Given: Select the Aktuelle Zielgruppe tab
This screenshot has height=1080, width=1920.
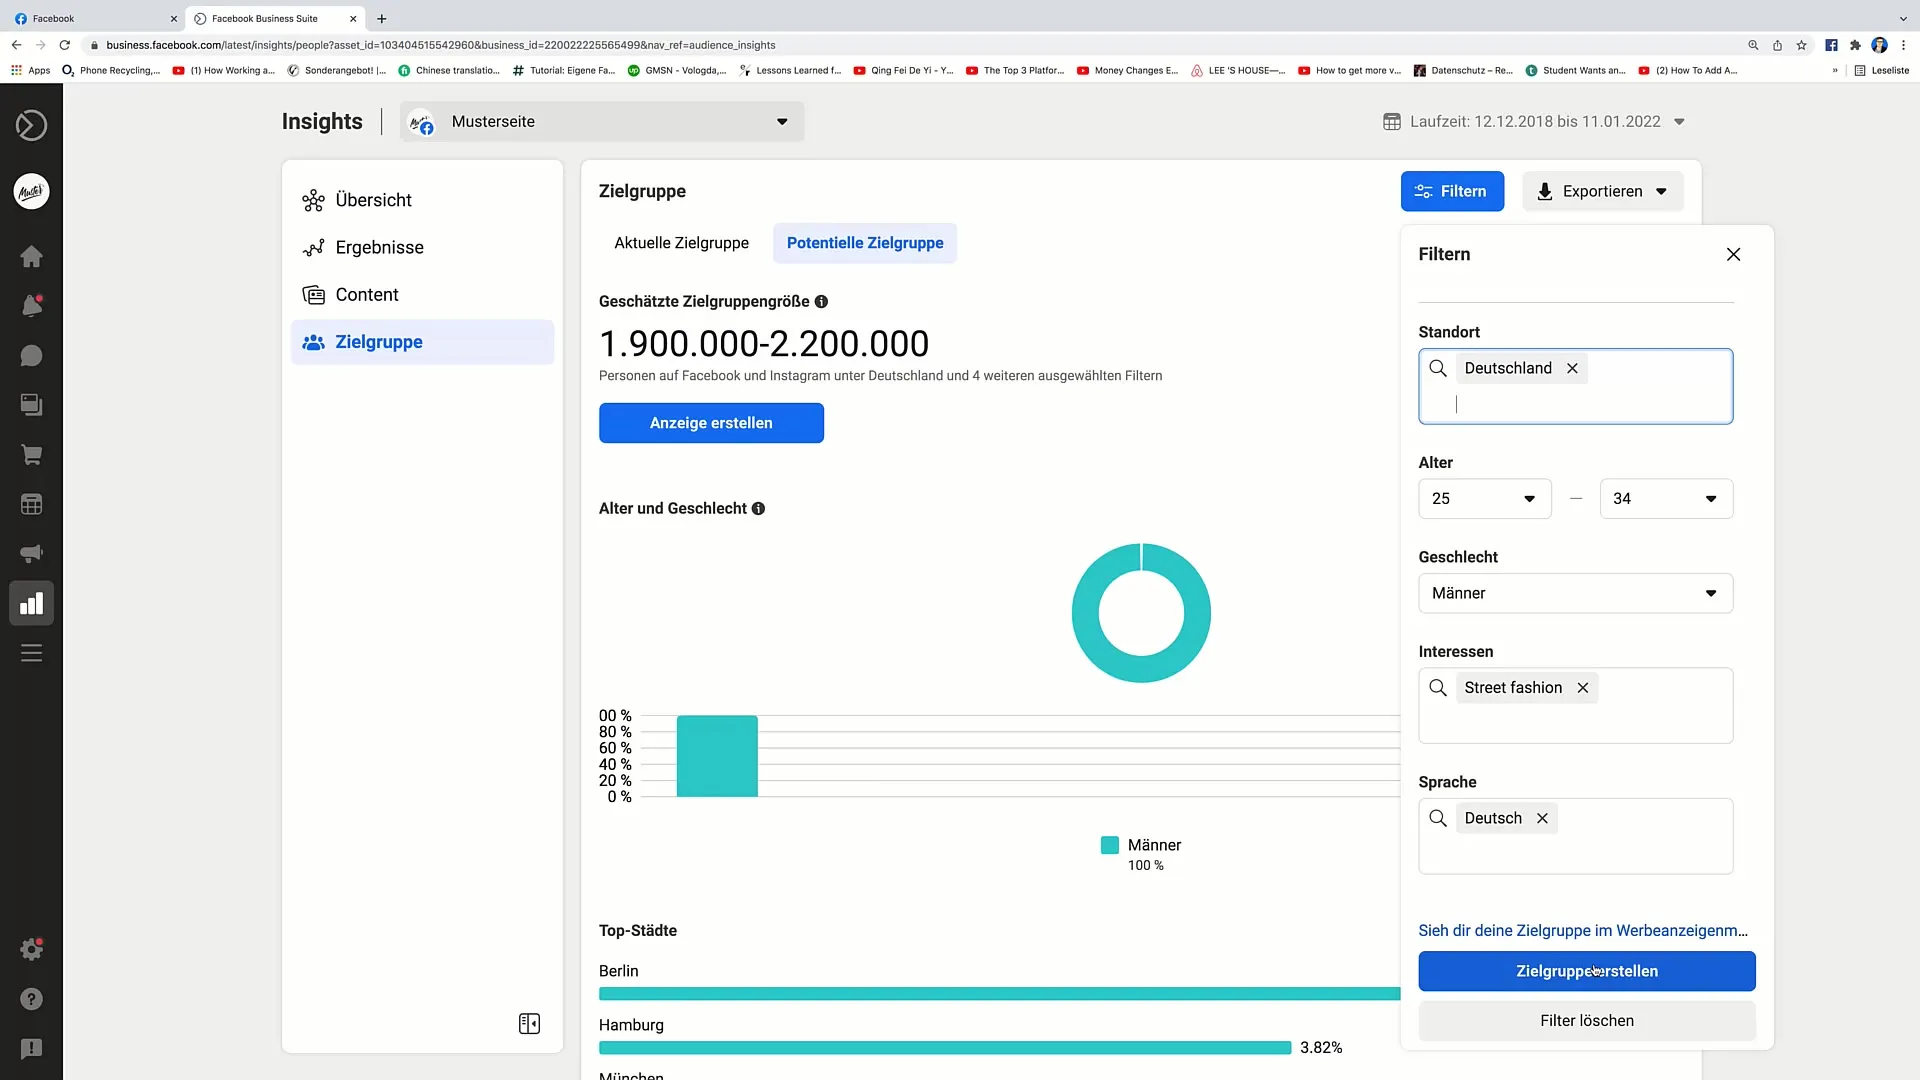Looking at the screenshot, I should (x=682, y=243).
